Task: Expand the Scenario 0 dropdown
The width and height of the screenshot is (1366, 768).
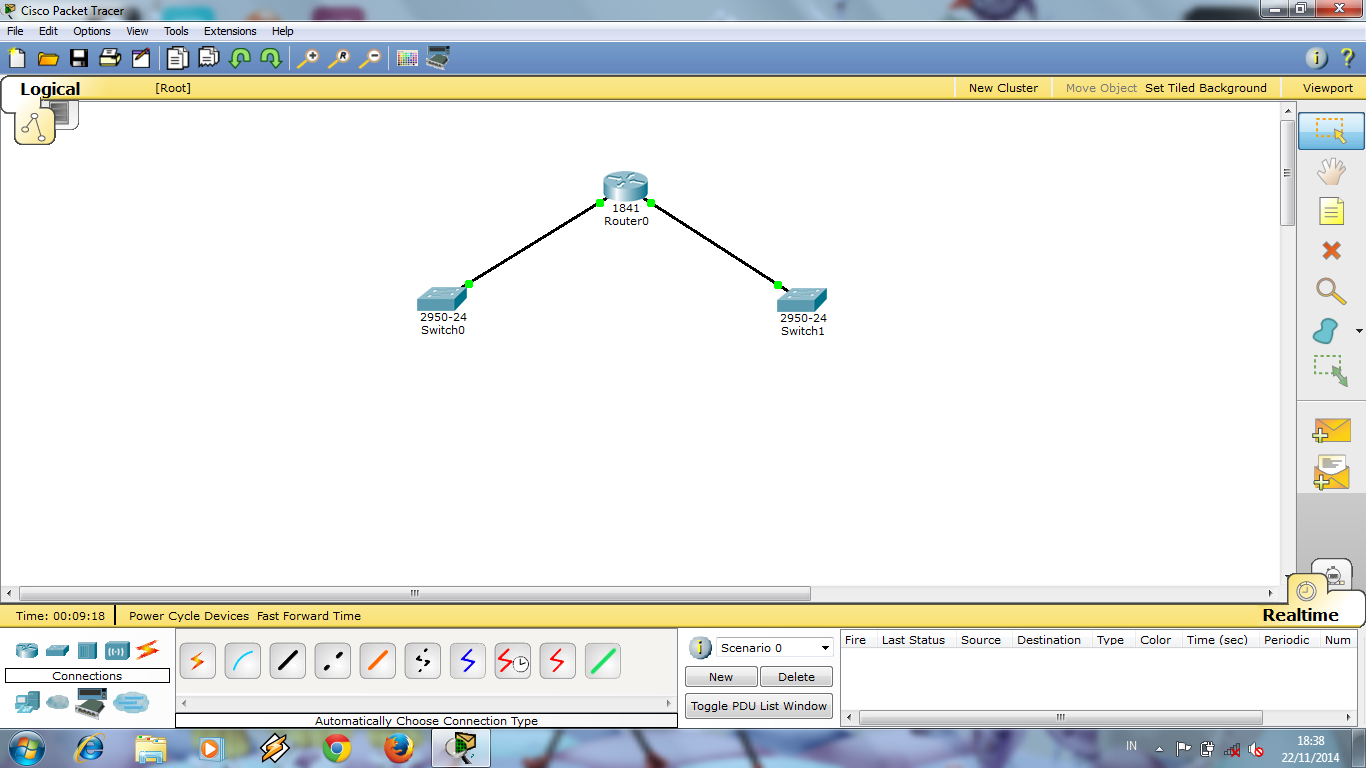Action: [x=825, y=648]
